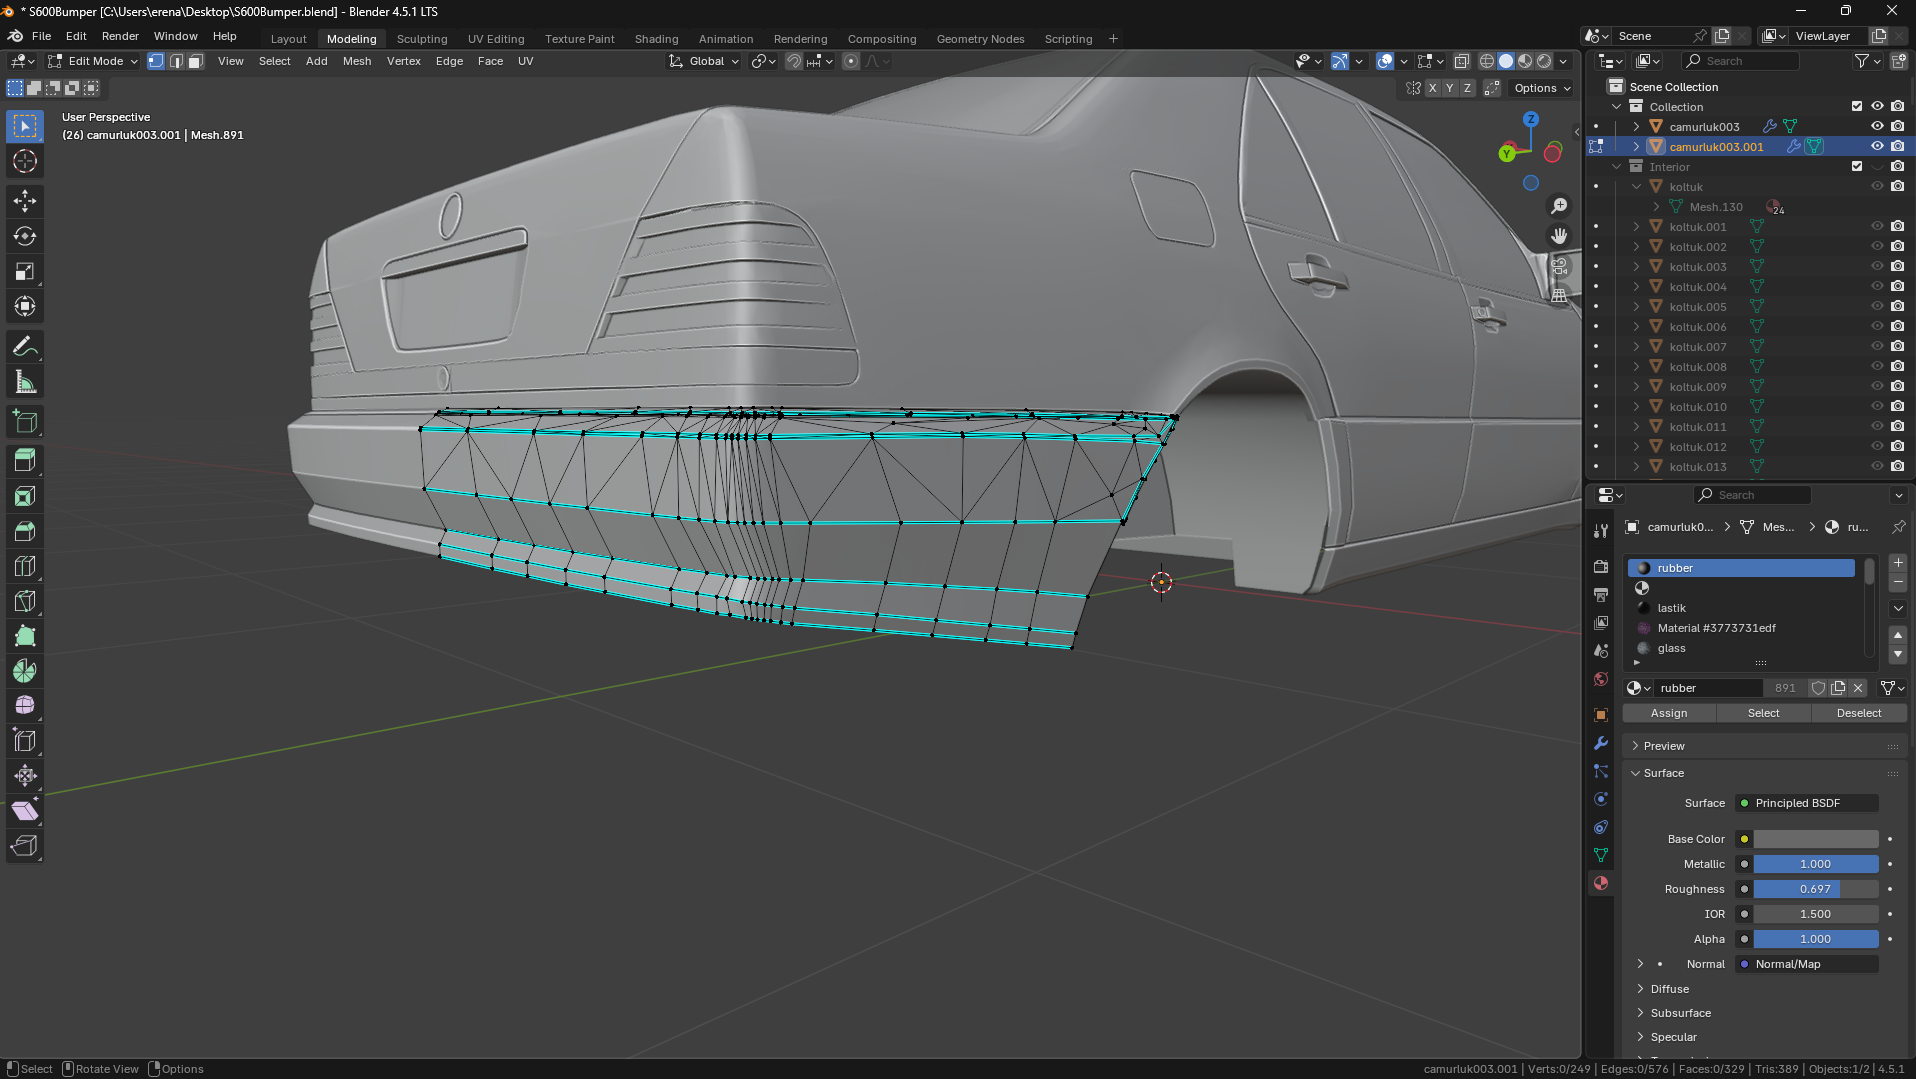Open the Mesh menu

click(x=356, y=61)
